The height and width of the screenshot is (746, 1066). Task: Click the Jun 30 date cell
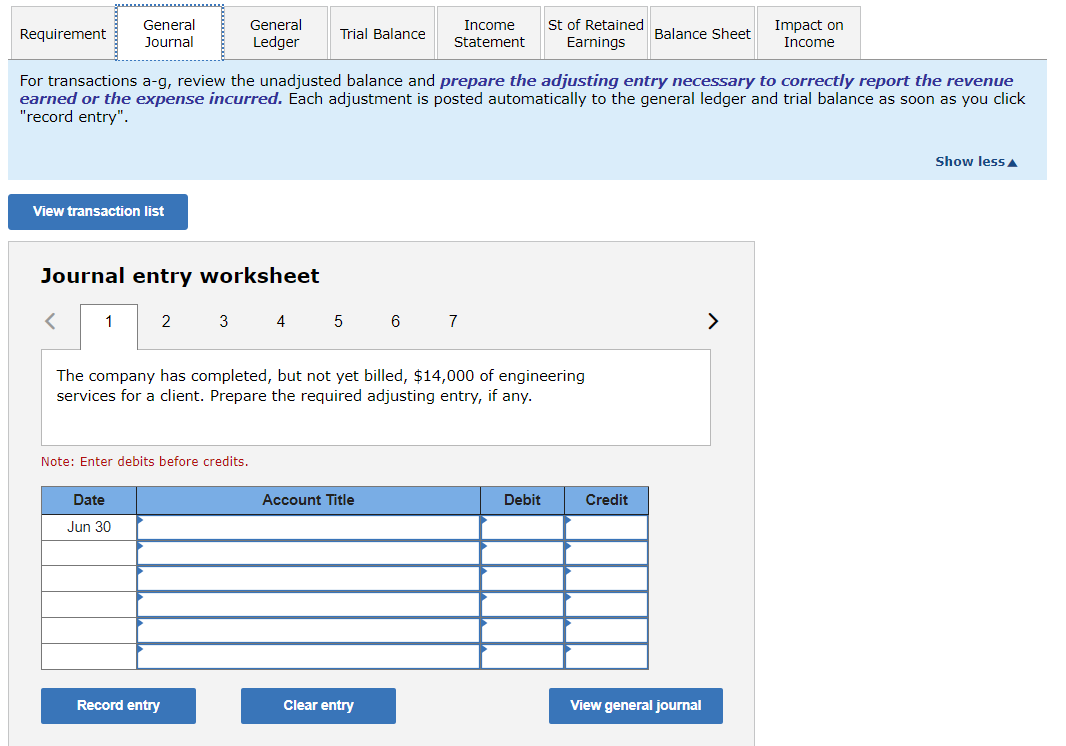[89, 528]
